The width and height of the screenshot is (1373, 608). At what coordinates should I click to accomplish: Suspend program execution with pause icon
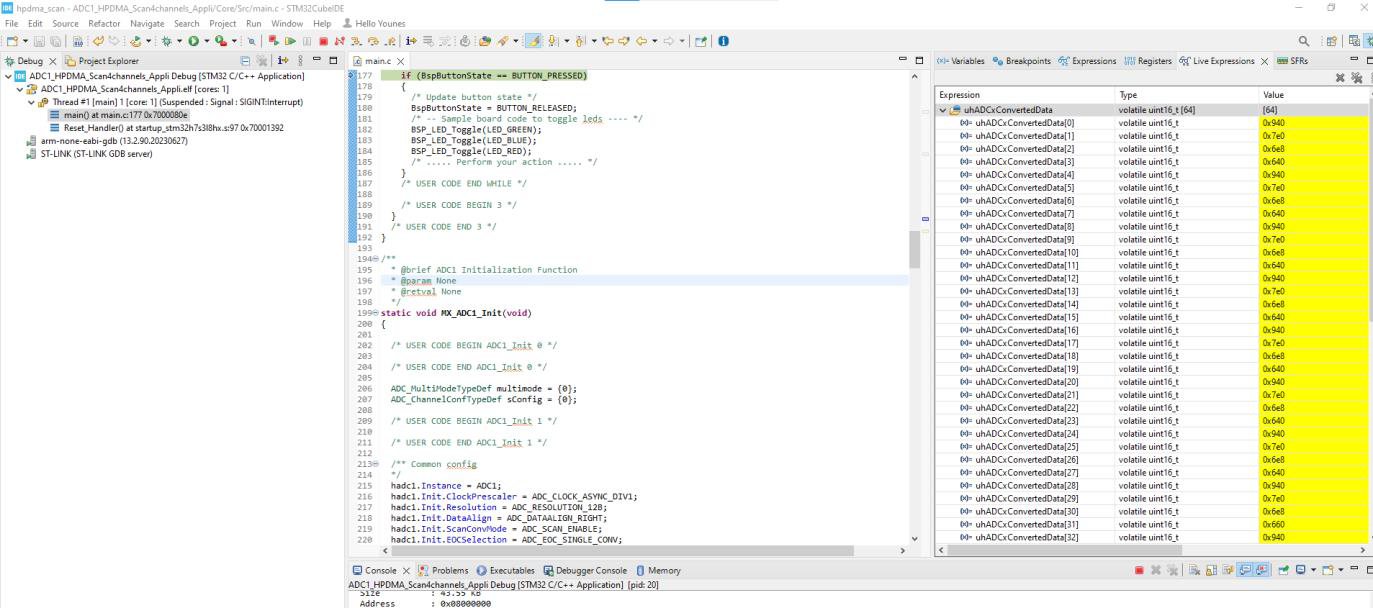[307, 40]
